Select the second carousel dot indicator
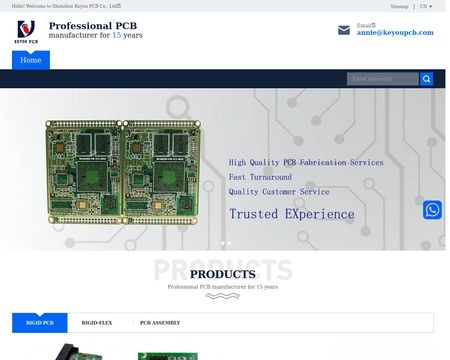 223,243
